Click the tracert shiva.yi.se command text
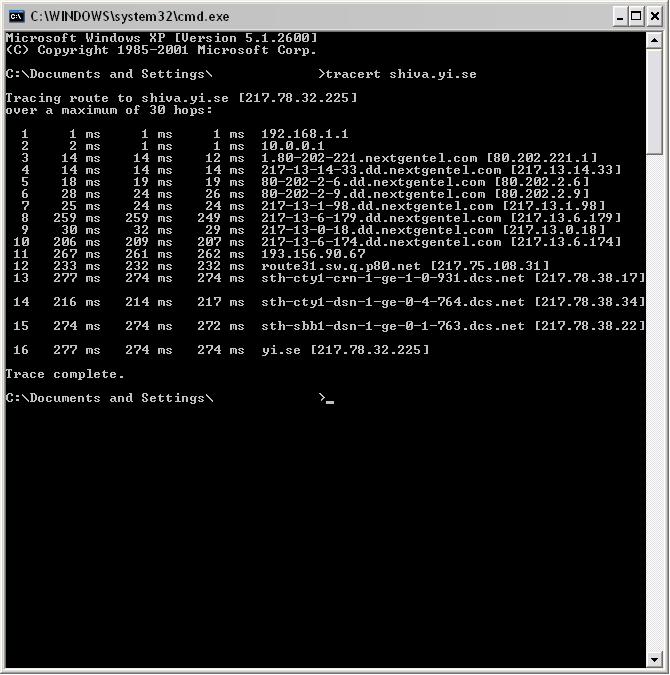This screenshot has height=675, width=670. coord(401,74)
